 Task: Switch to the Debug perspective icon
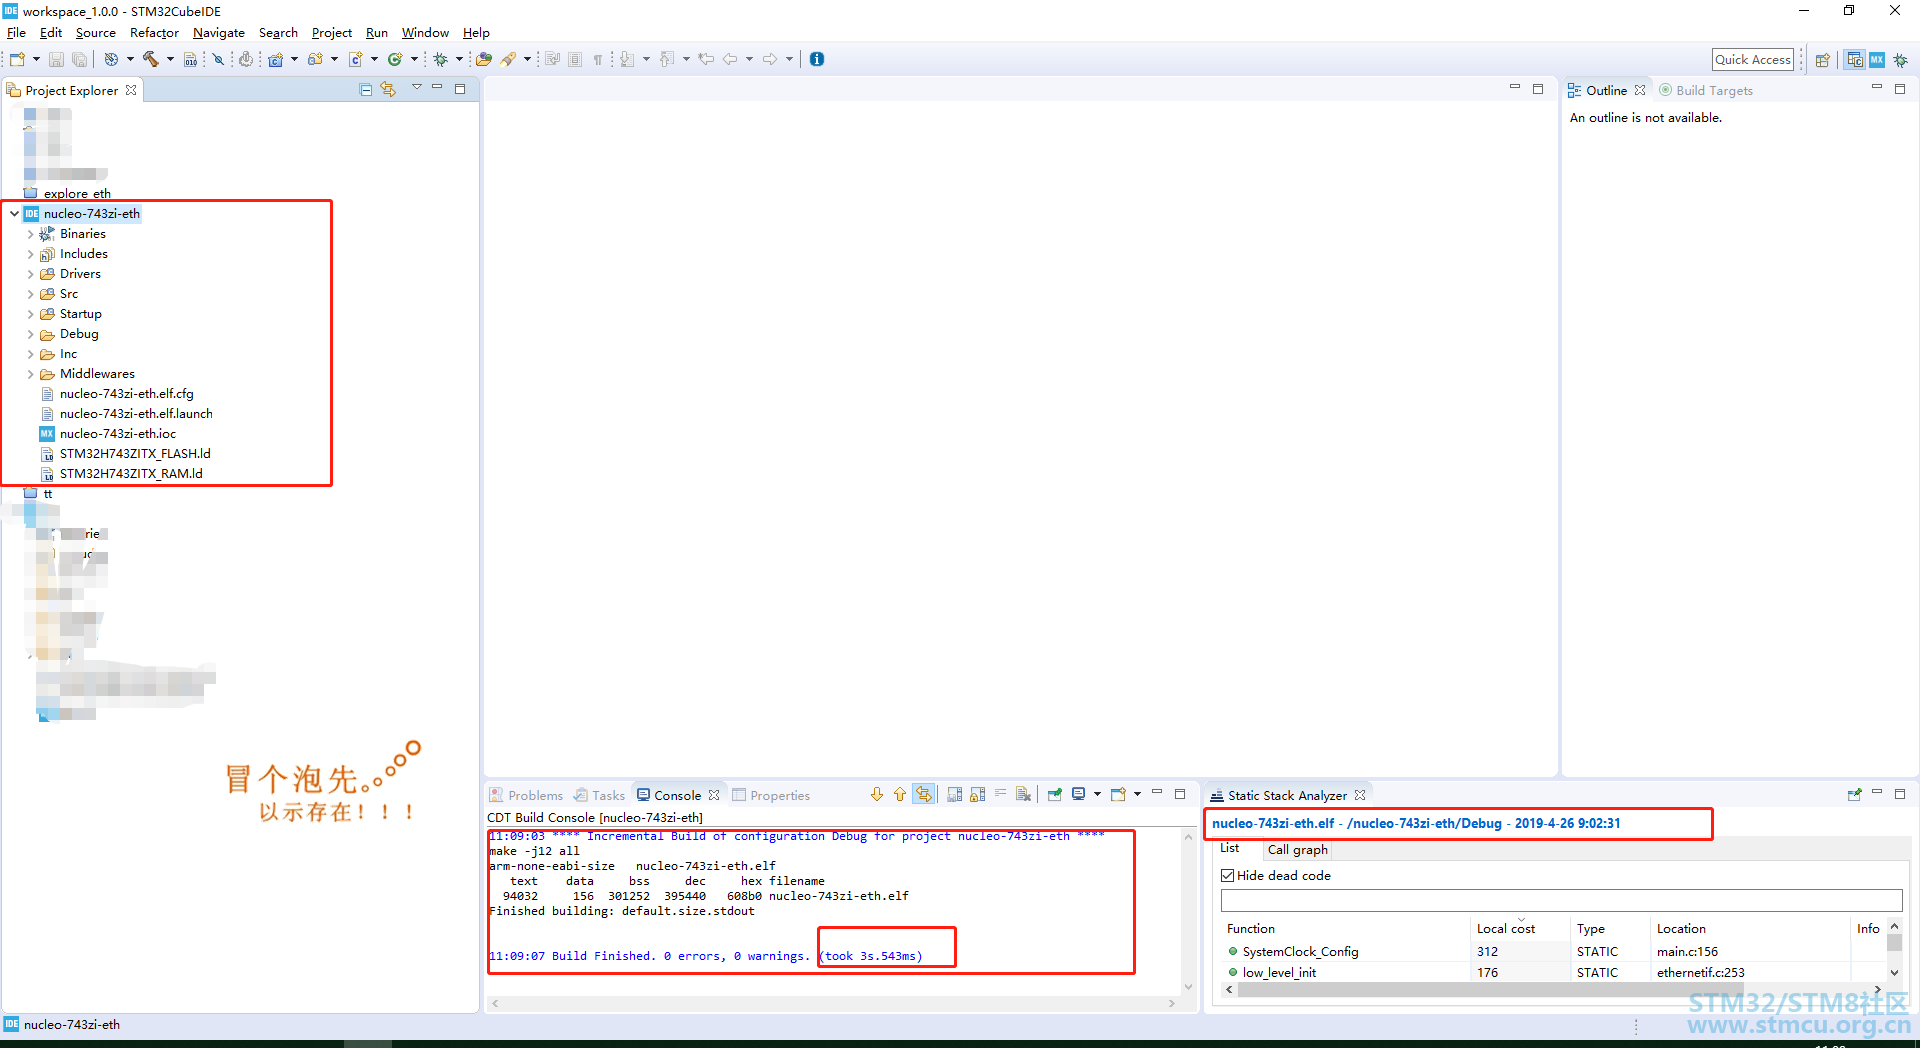pyautogui.click(x=1900, y=60)
